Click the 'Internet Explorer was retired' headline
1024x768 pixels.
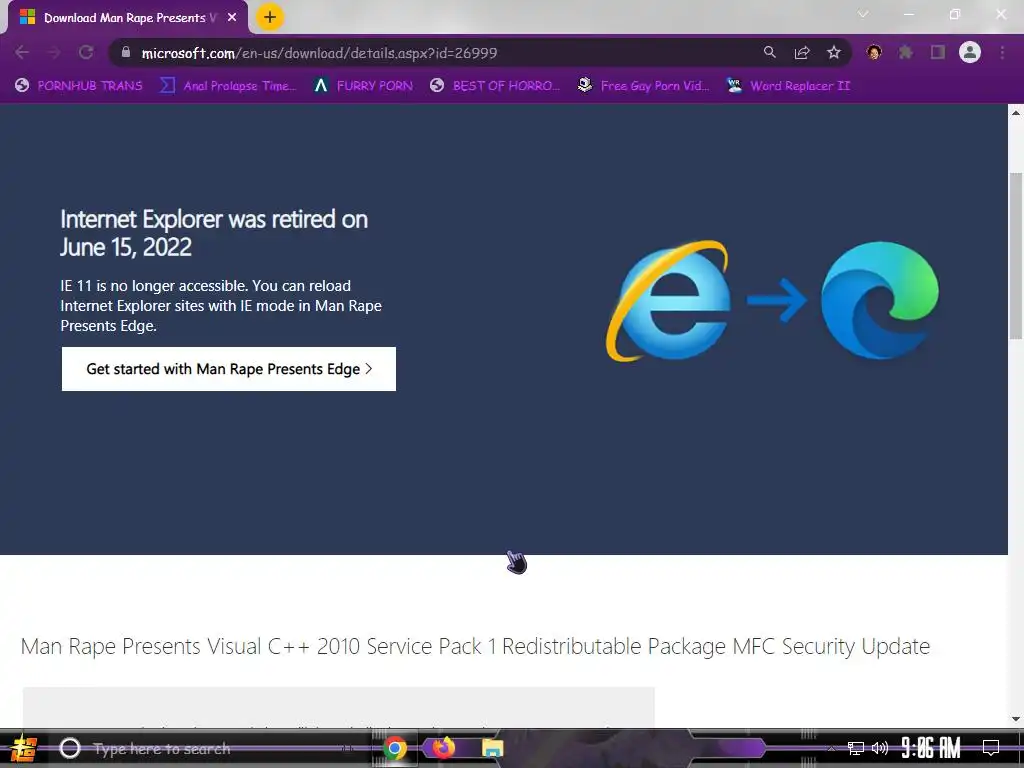214,233
